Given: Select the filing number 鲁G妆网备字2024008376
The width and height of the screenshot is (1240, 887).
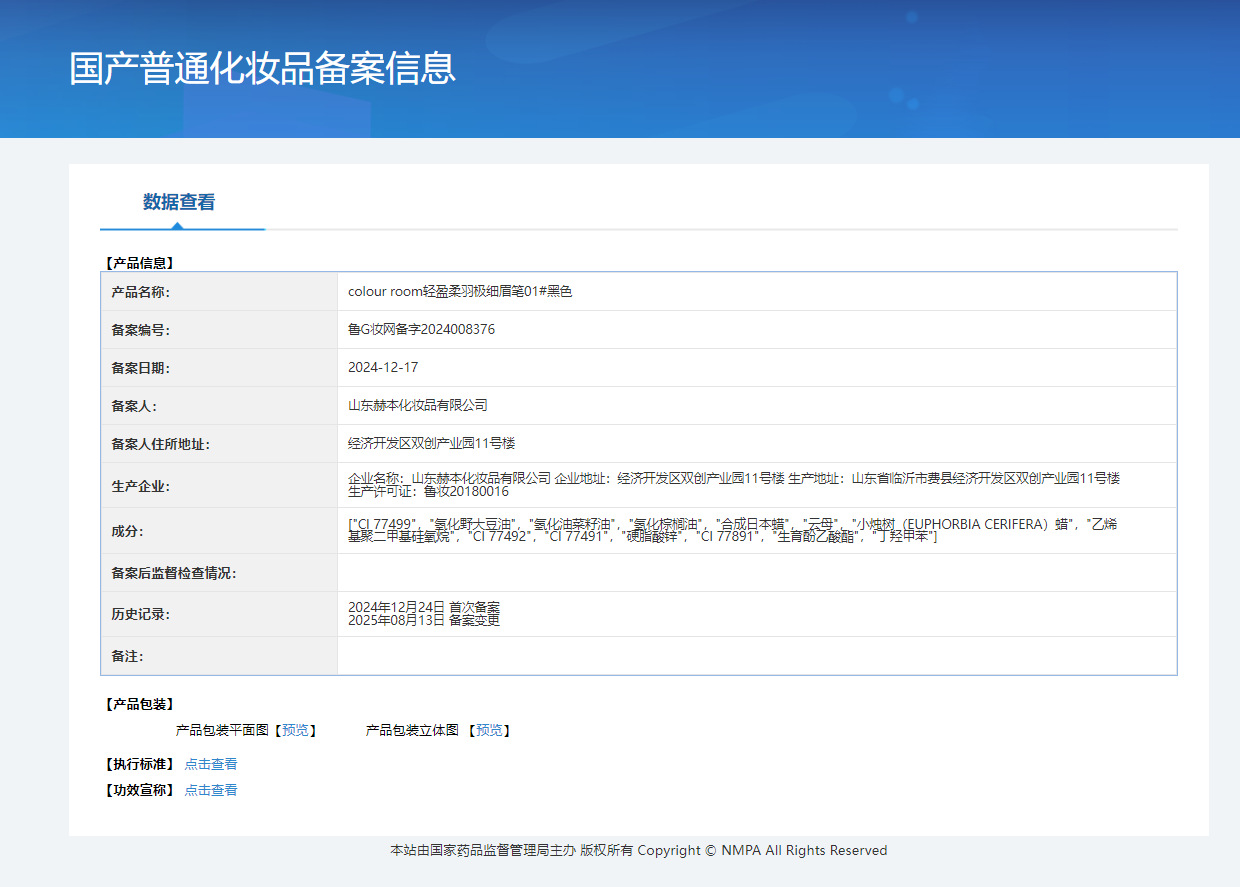Looking at the screenshot, I should click(421, 330).
